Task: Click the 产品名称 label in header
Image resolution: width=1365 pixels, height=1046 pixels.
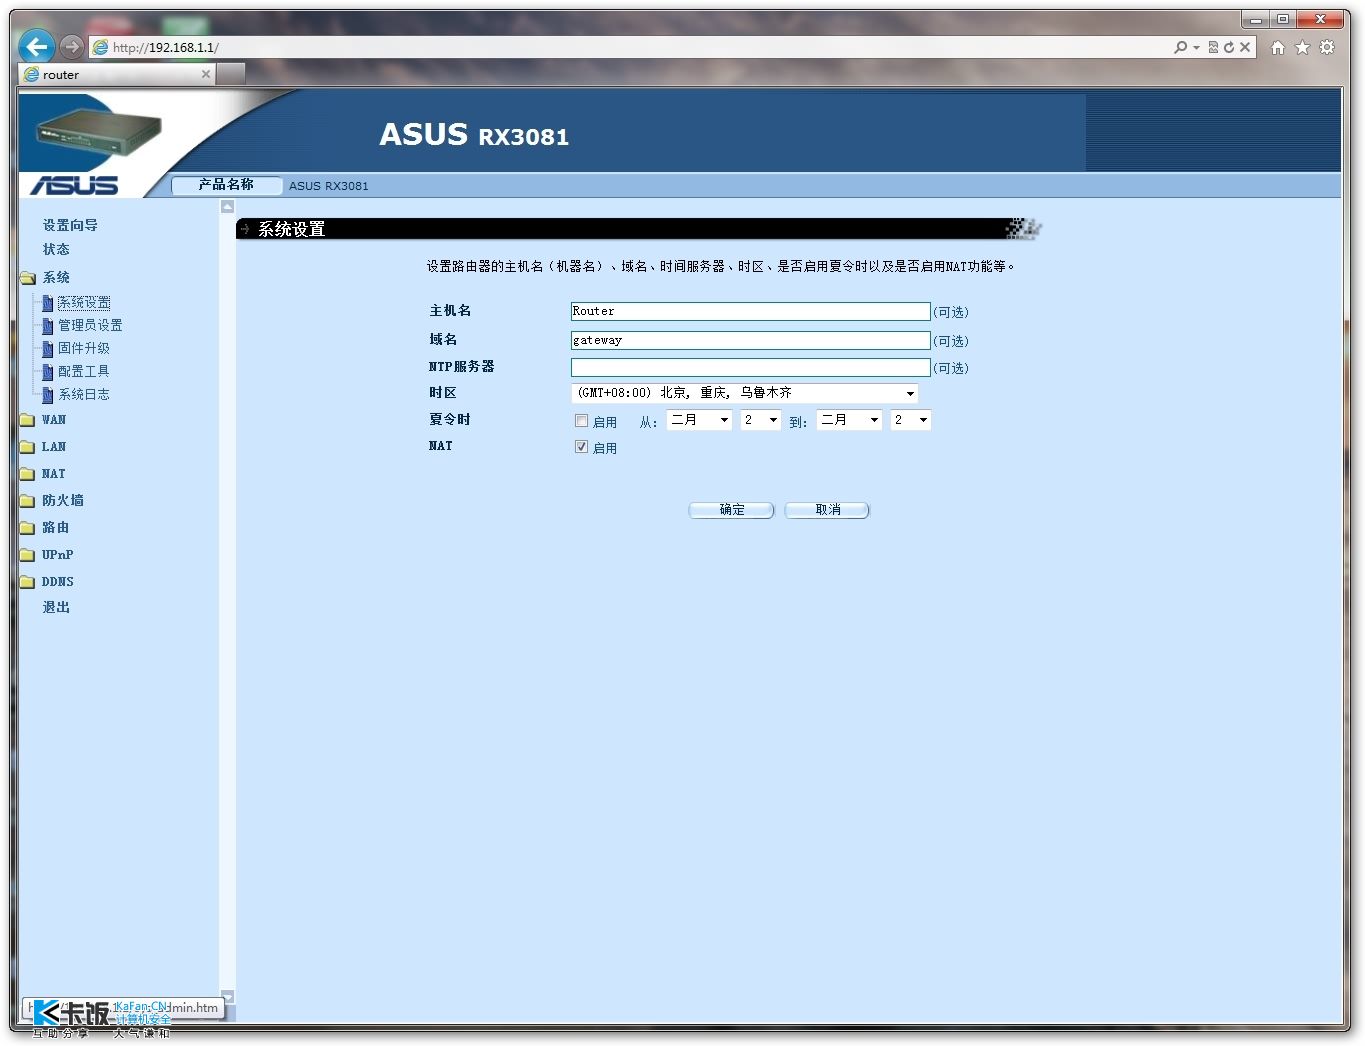Action: click(x=226, y=185)
